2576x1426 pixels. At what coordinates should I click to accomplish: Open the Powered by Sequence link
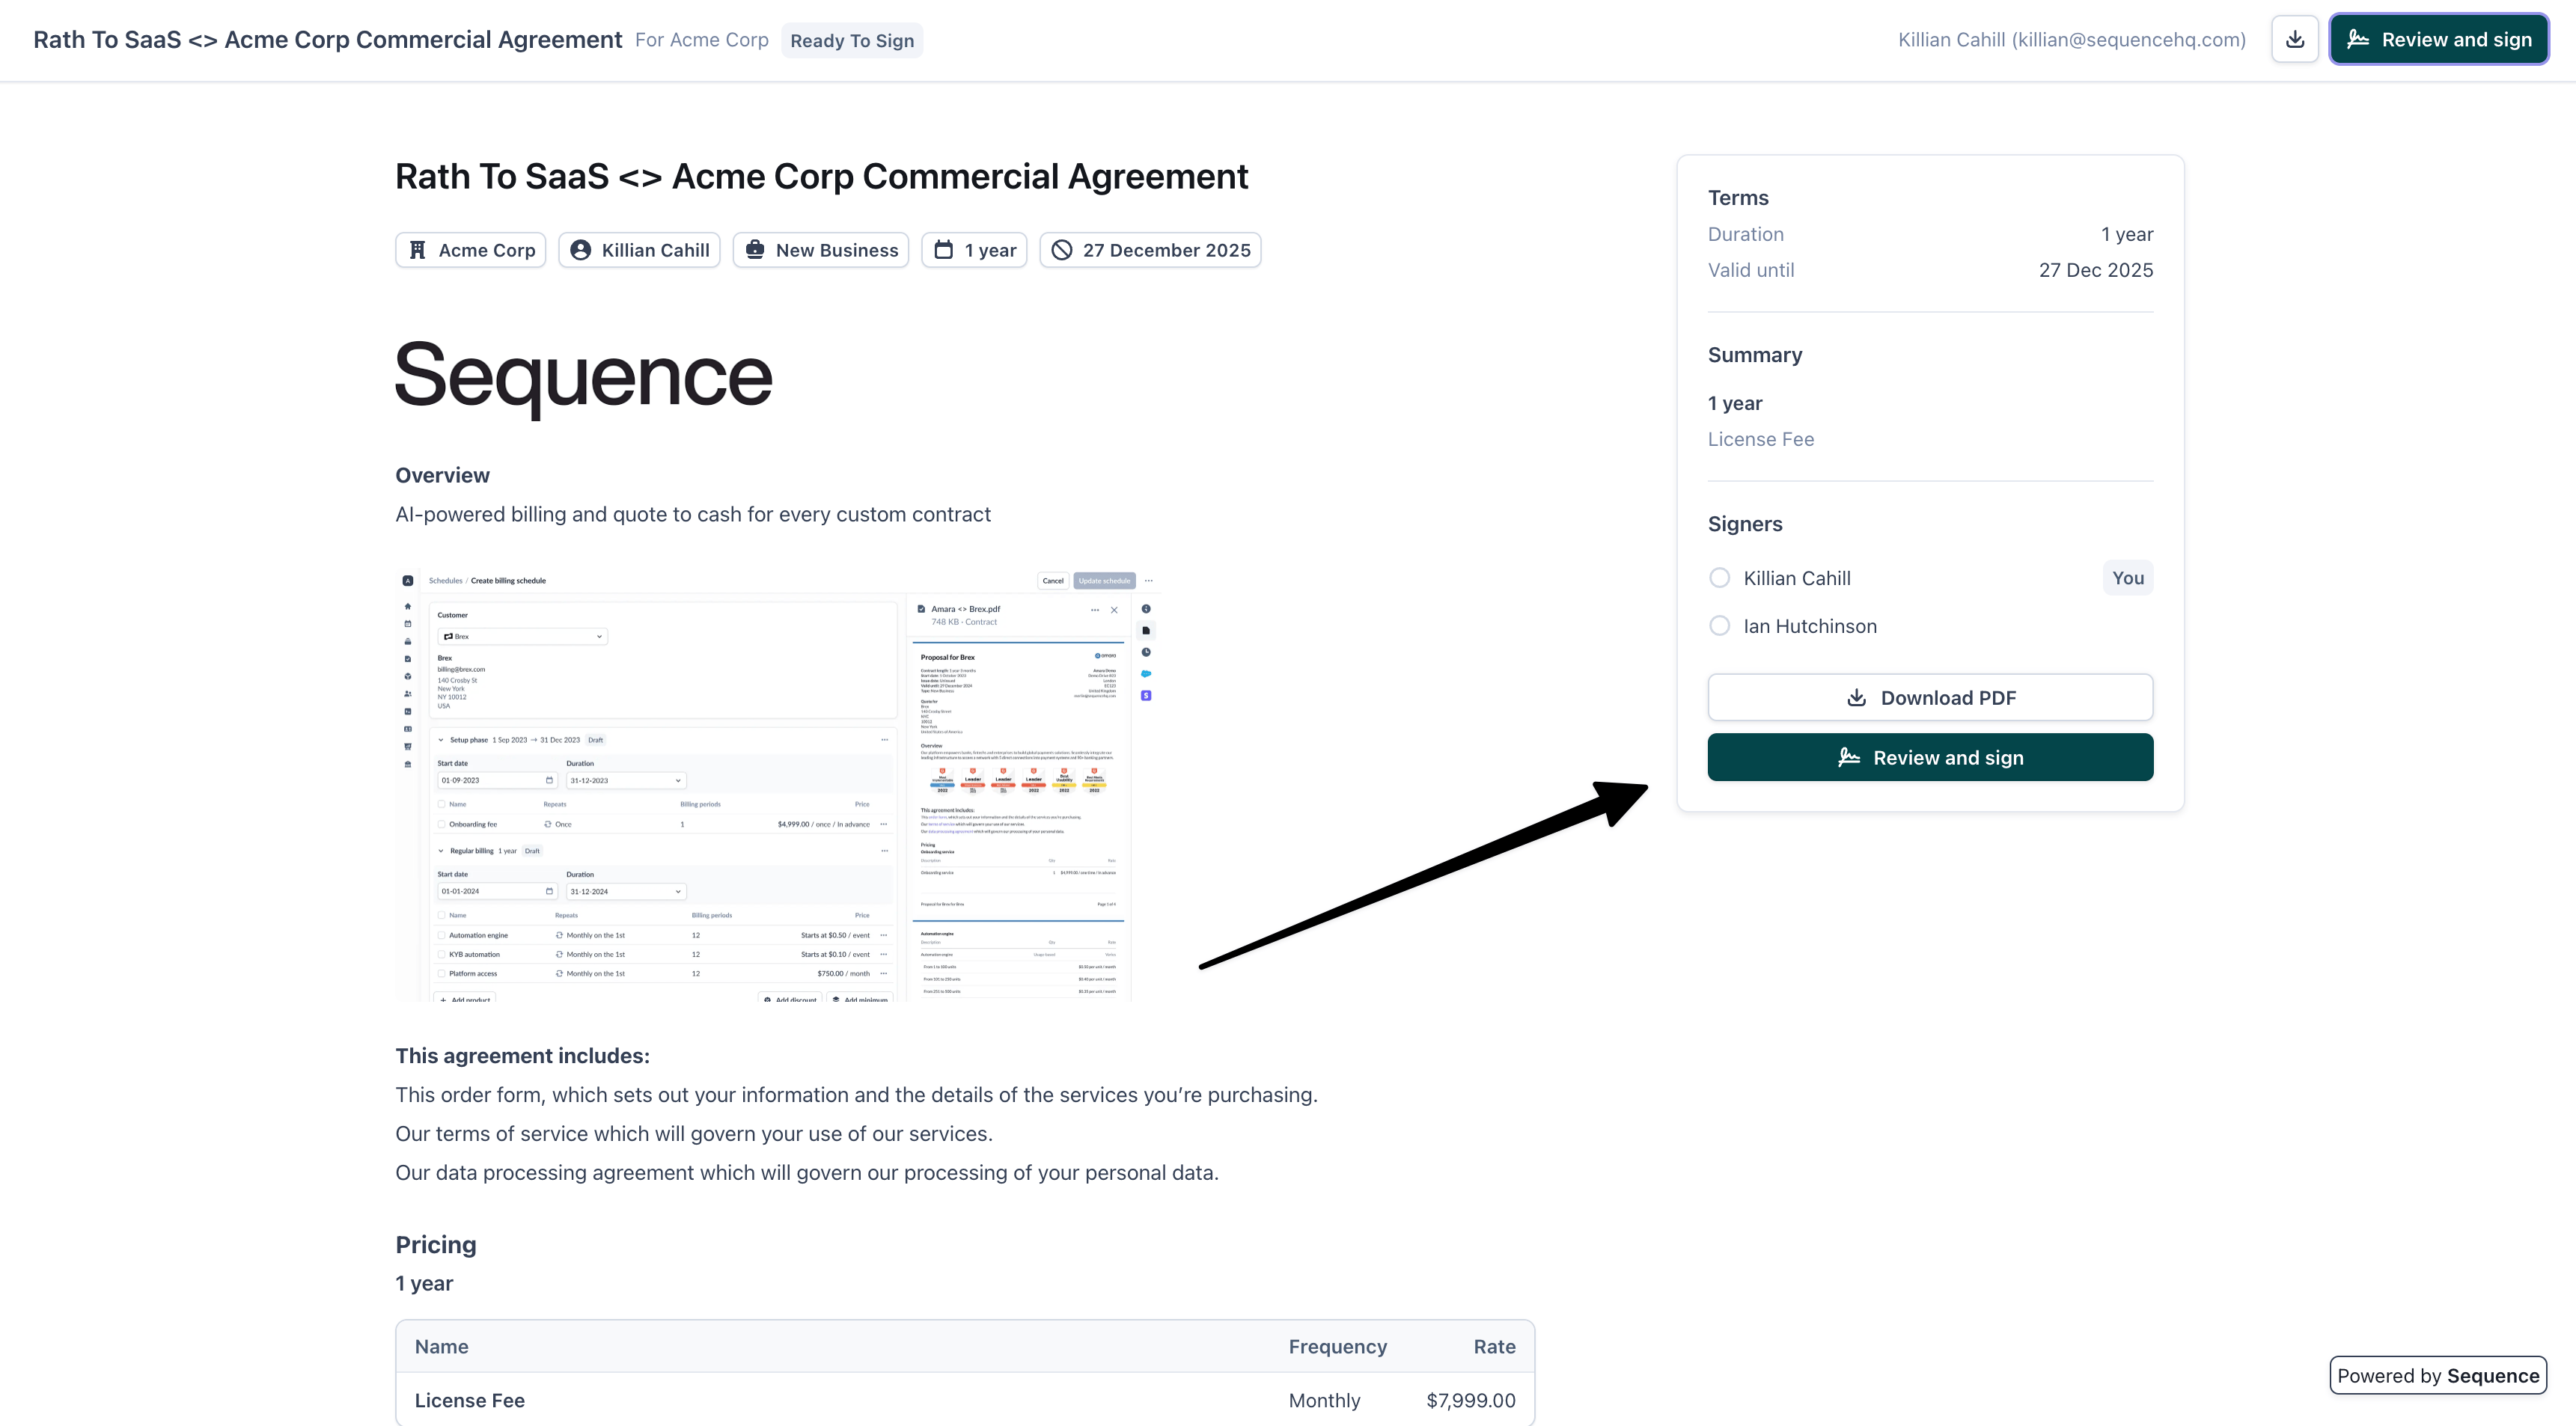tap(2437, 1376)
